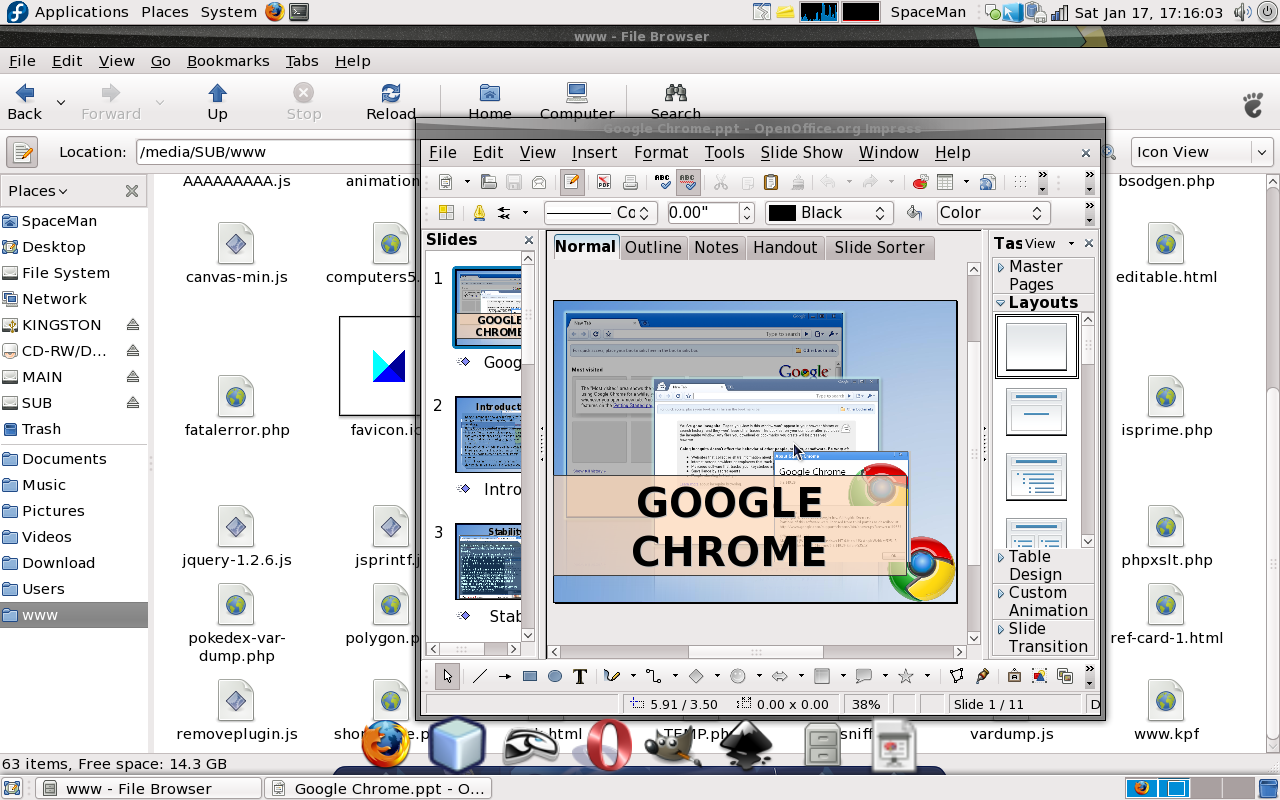Click the Hyperlink globe icon
Screen dimensions: 1280x800
[987, 182]
